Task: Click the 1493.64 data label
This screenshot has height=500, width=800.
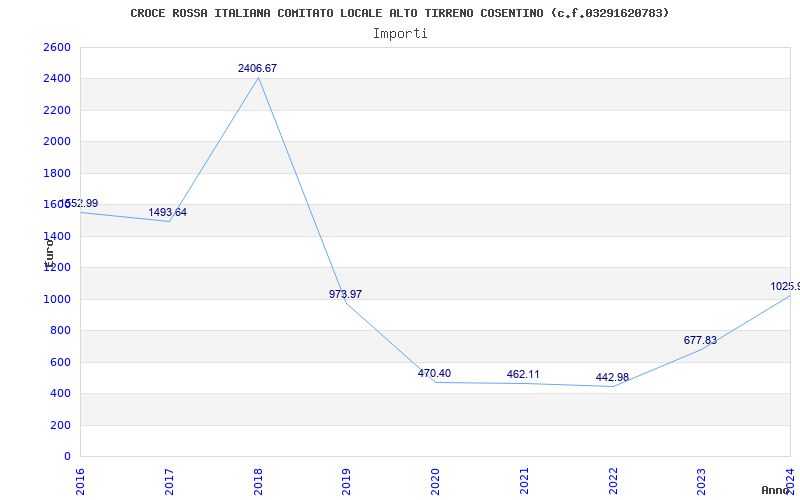Action: (x=167, y=212)
